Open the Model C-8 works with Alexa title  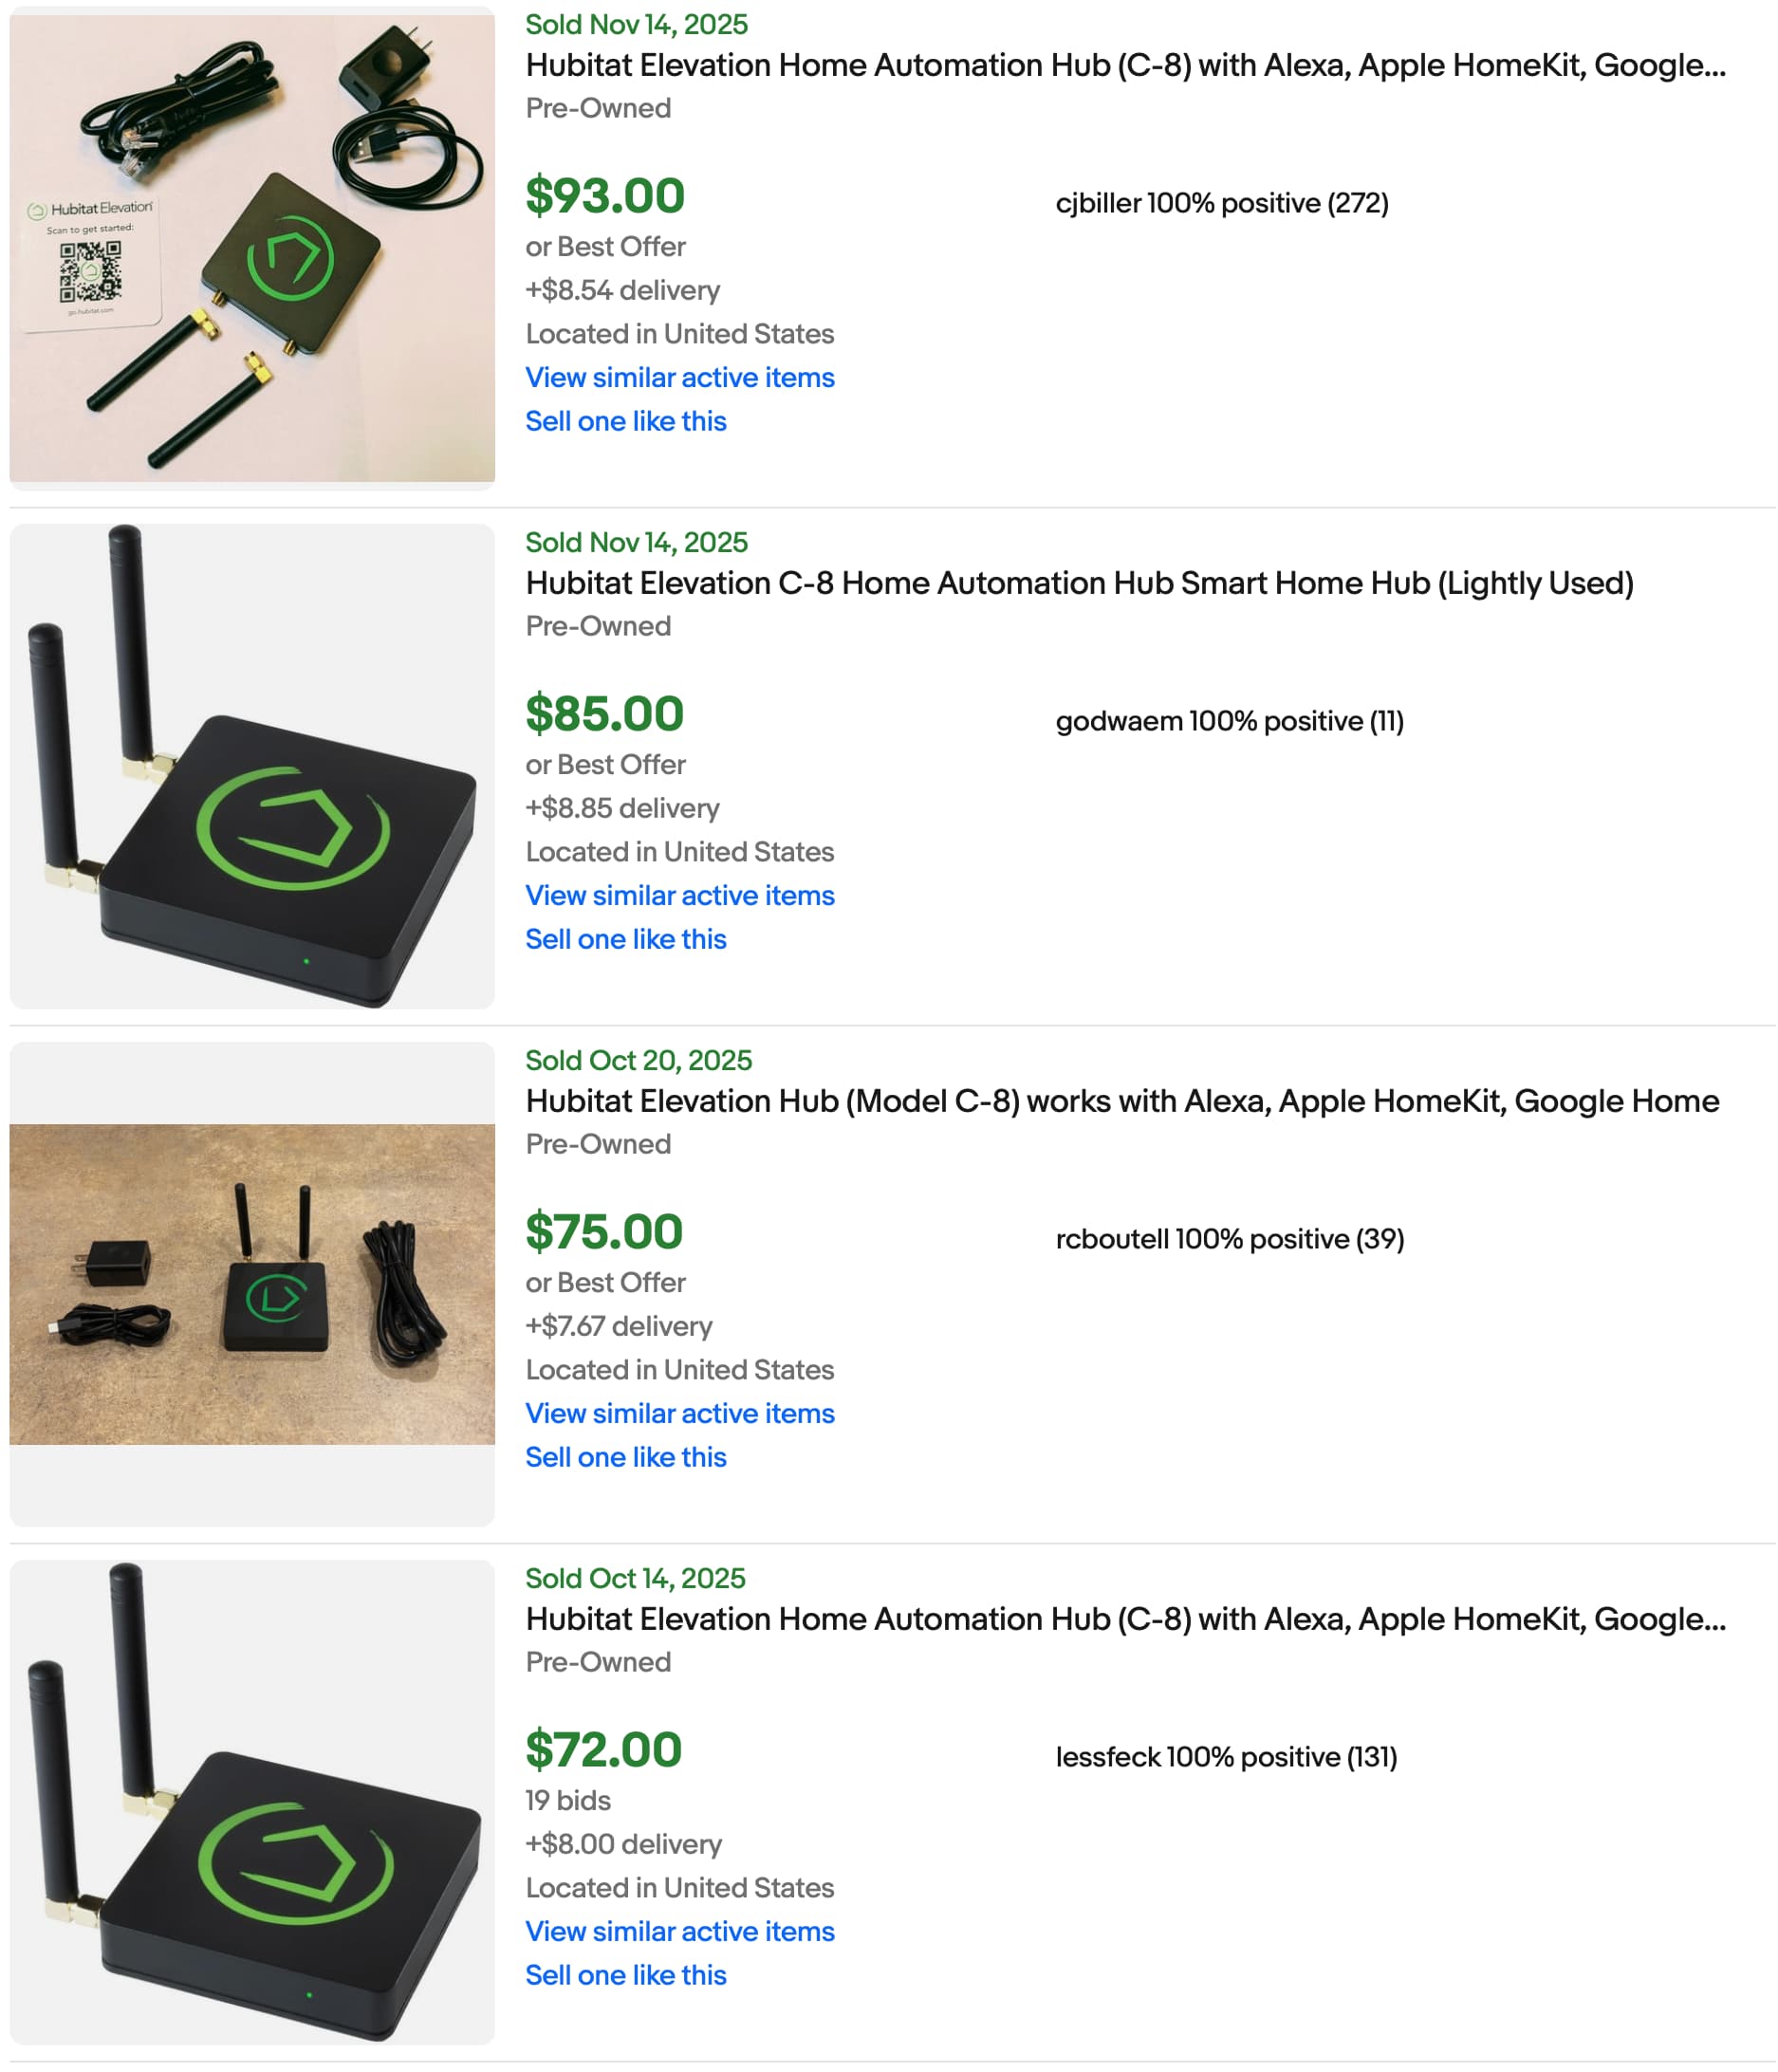point(1123,1101)
